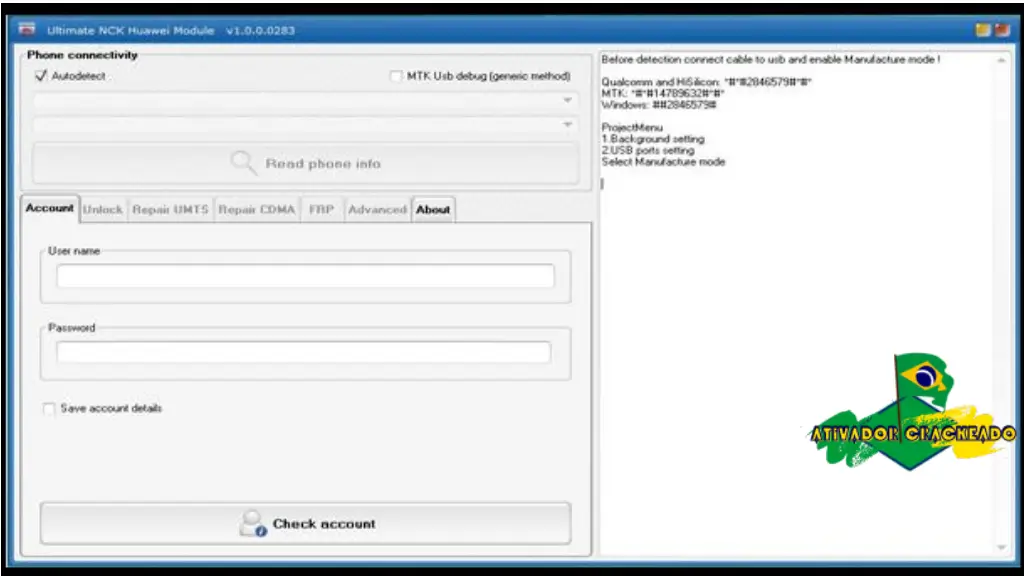Focus the Password input field
This screenshot has height=576, width=1024.
coord(304,352)
